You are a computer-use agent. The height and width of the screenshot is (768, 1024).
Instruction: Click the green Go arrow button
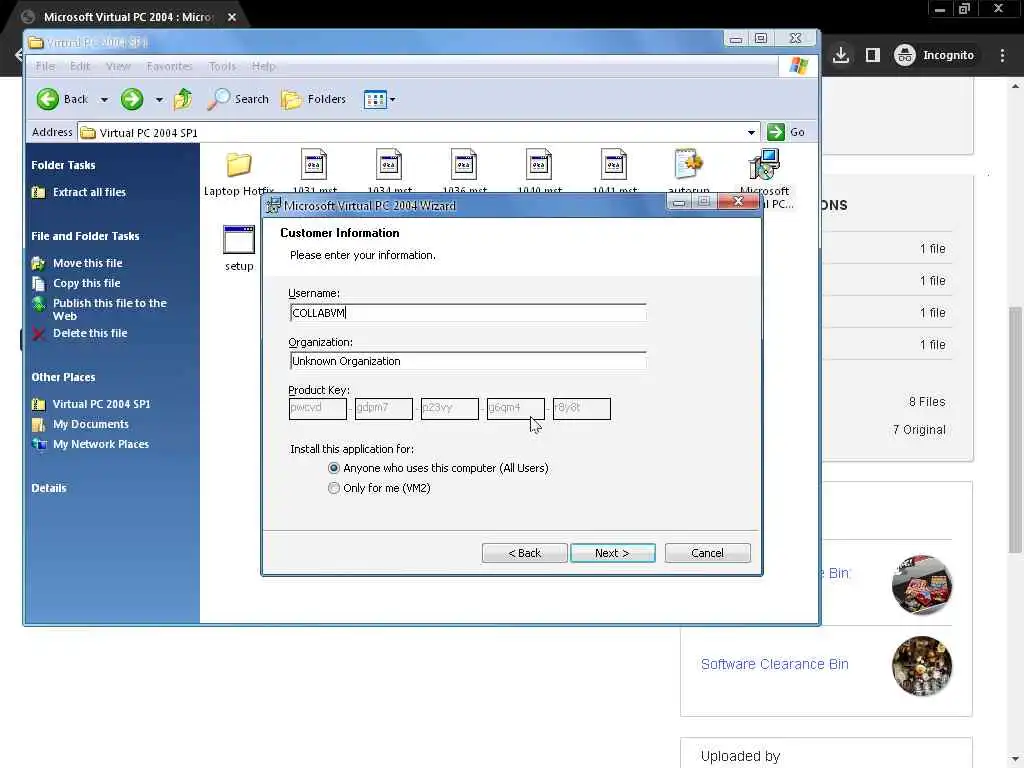776,132
